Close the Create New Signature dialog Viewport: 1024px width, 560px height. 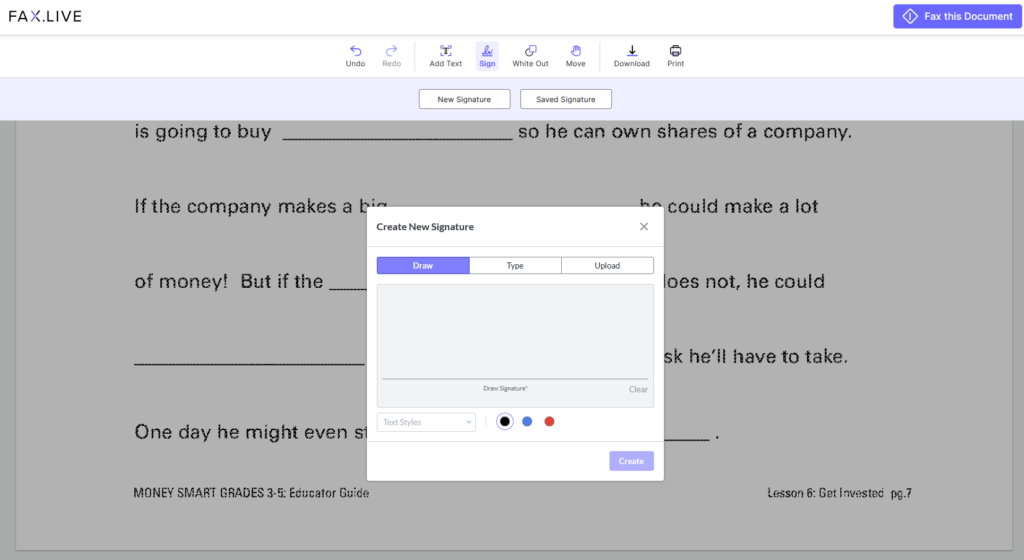644,226
